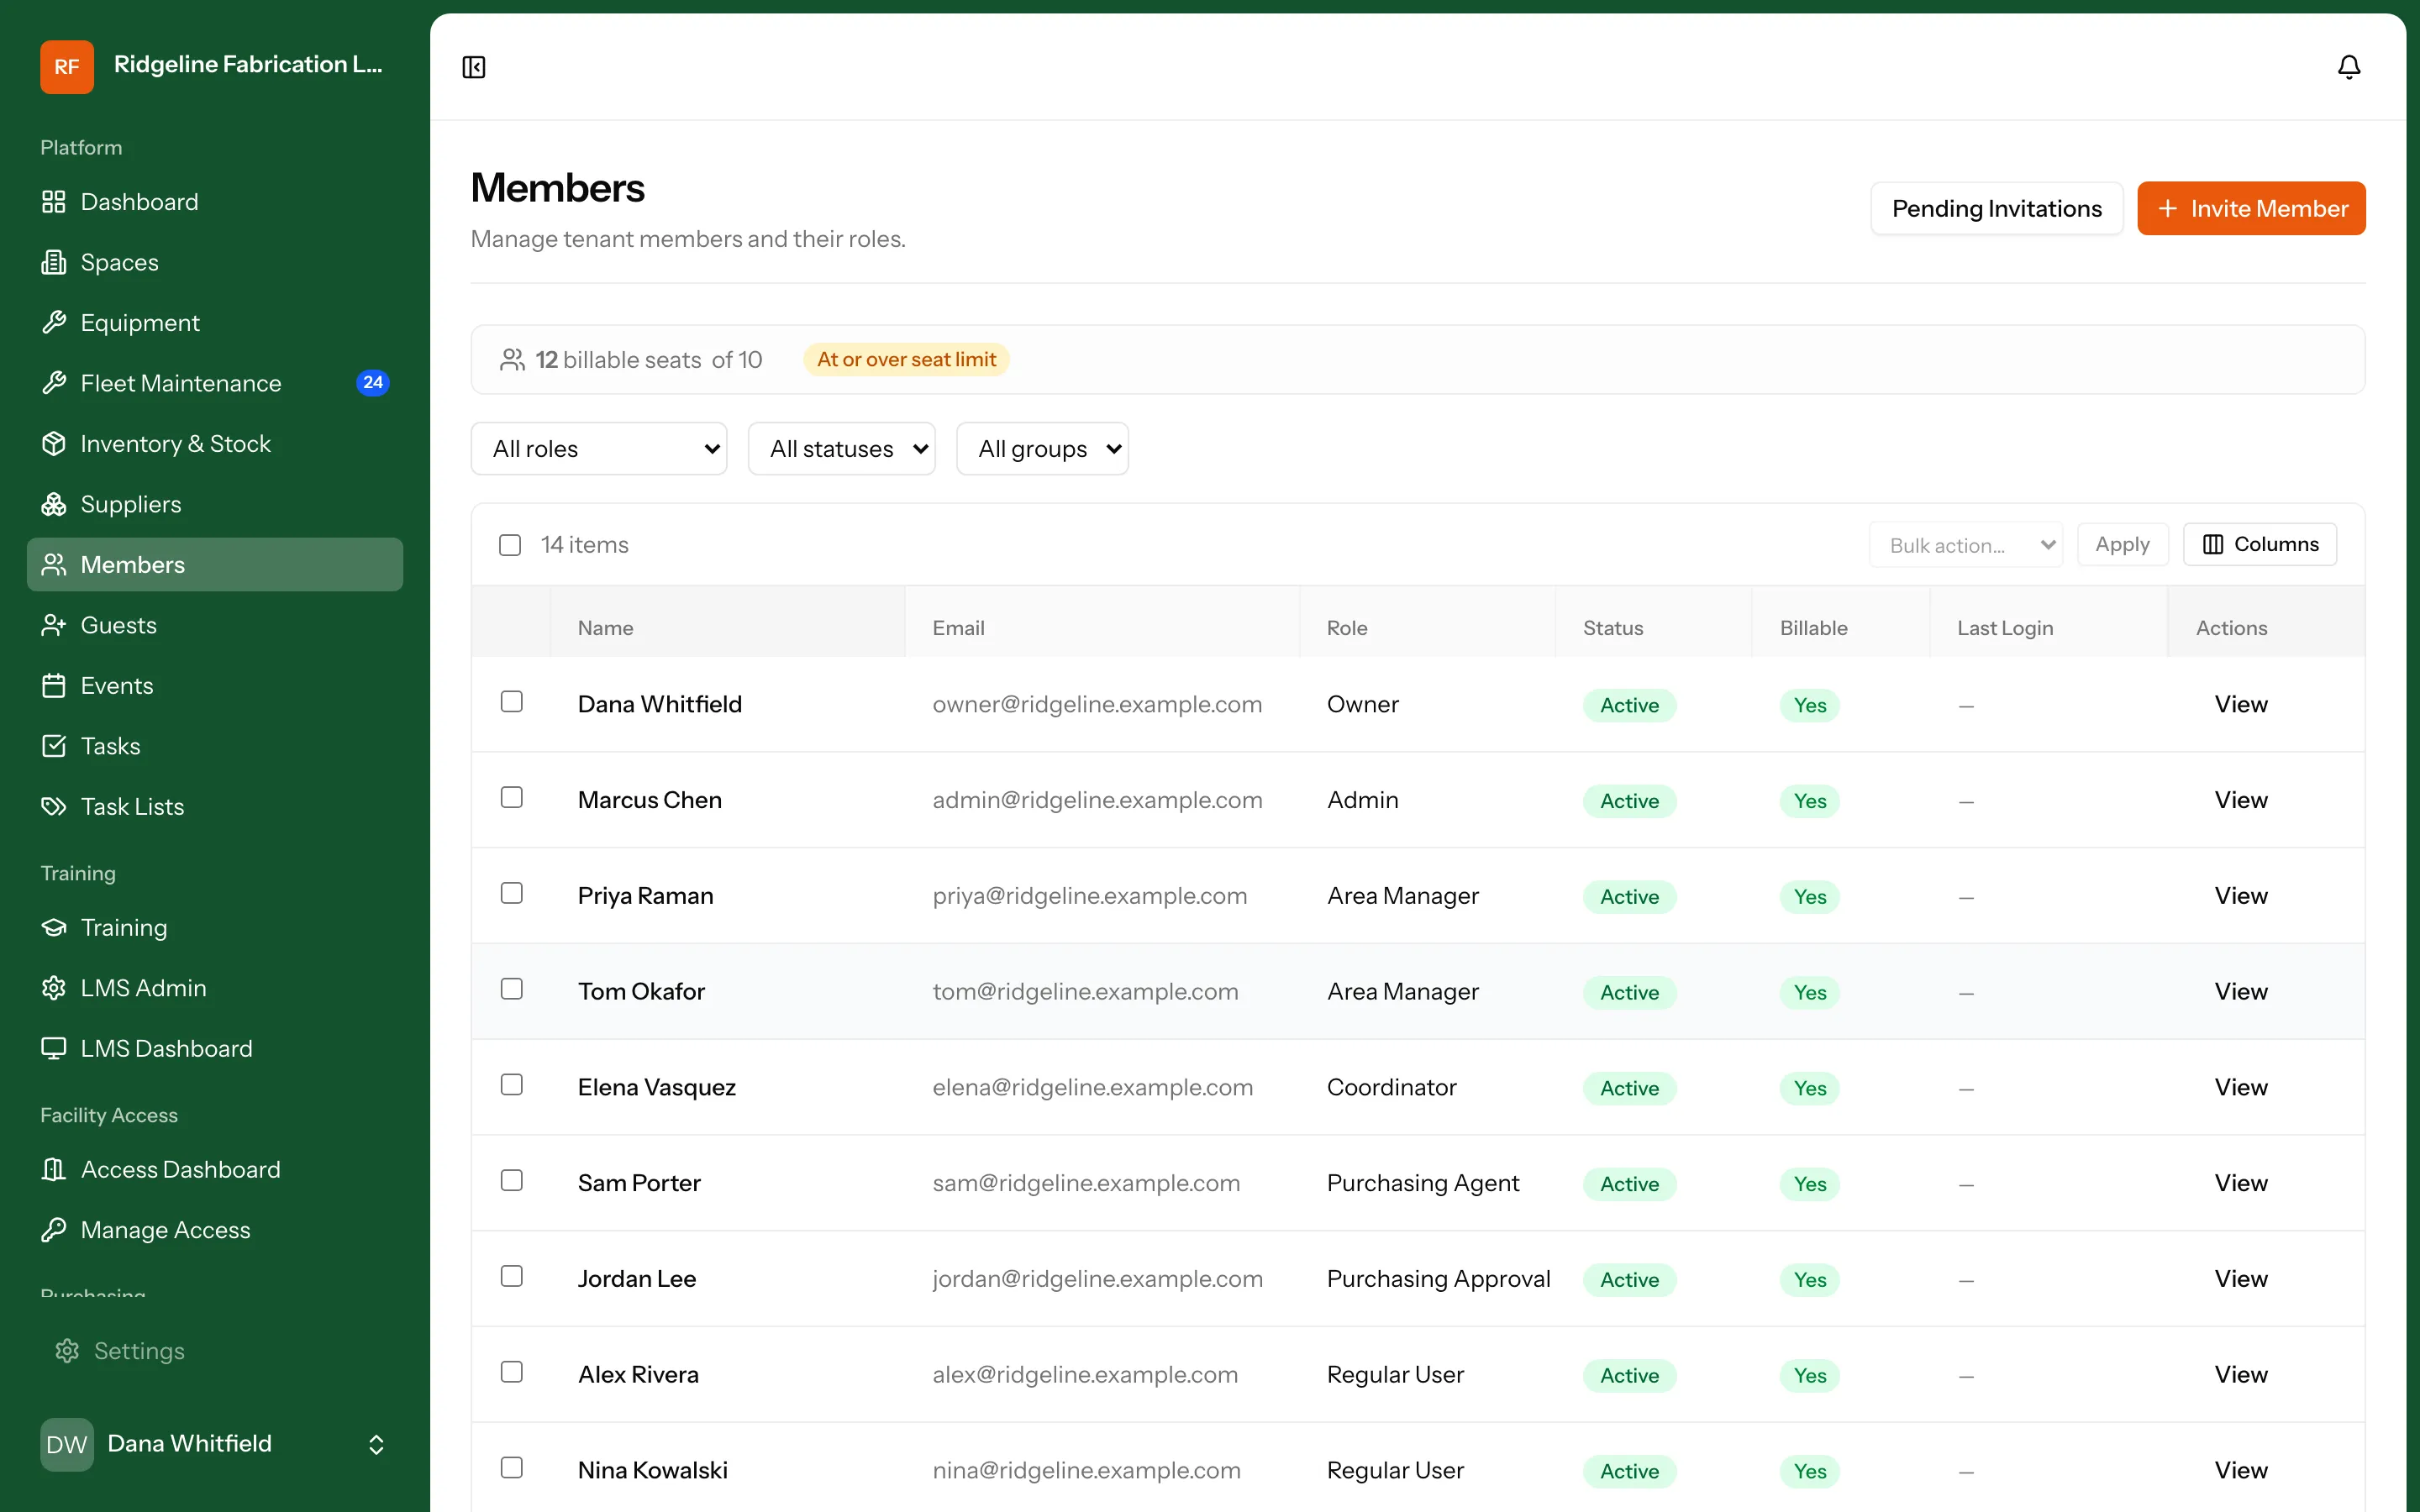View Dana Whitfield's member details
This screenshot has height=1512, width=2420.
pos(2240,705)
